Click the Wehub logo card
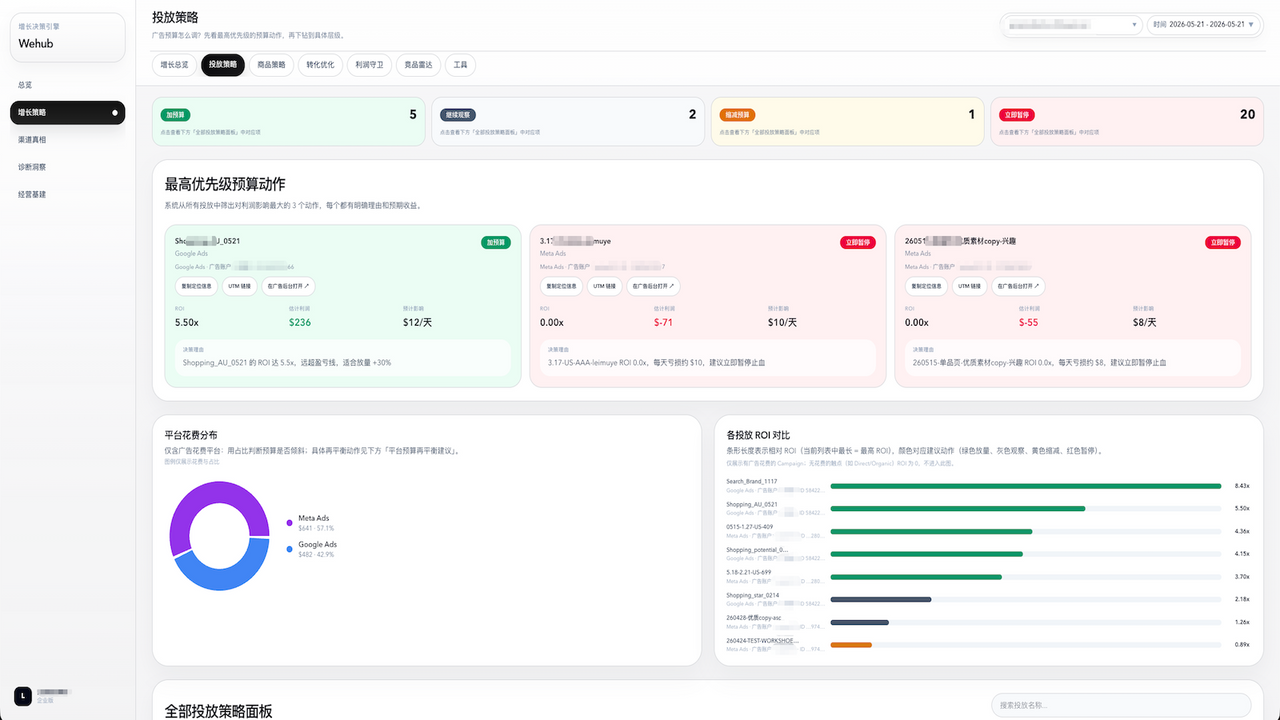 click(x=67, y=38)
